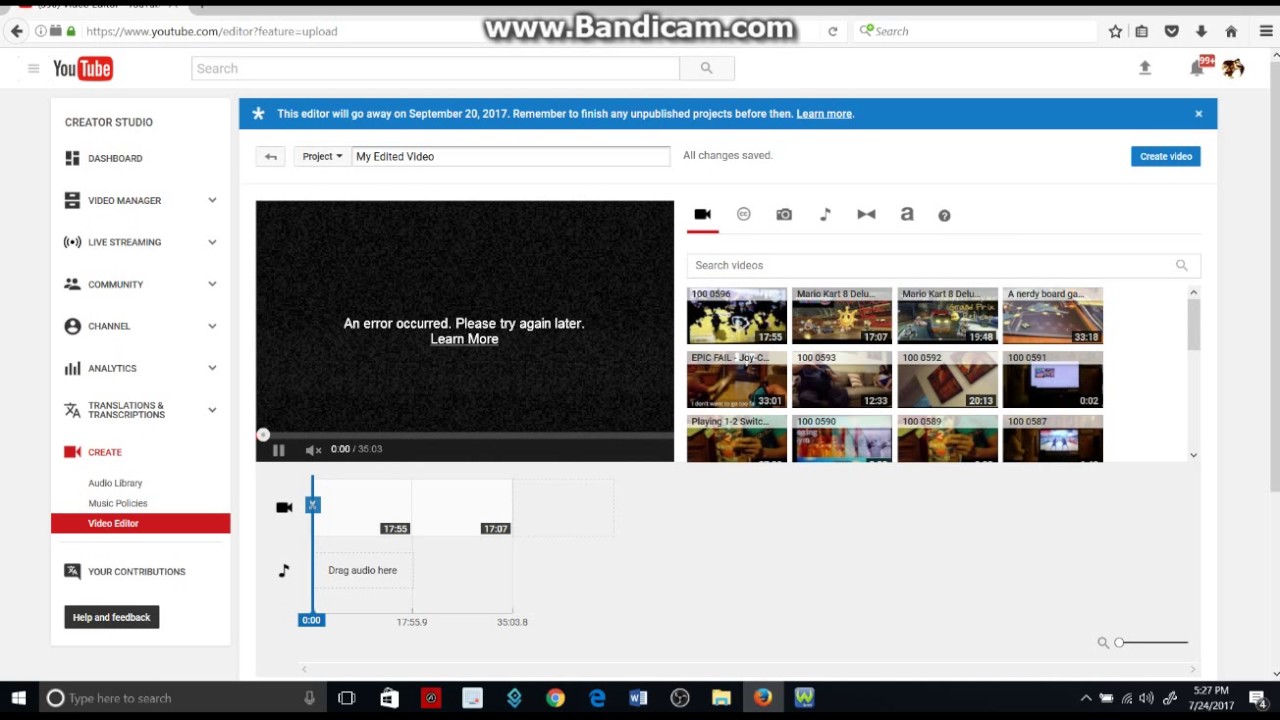Switch to Creative Commons videos tab
Viewport: 1280px width, 720px height.
[743, 214]
